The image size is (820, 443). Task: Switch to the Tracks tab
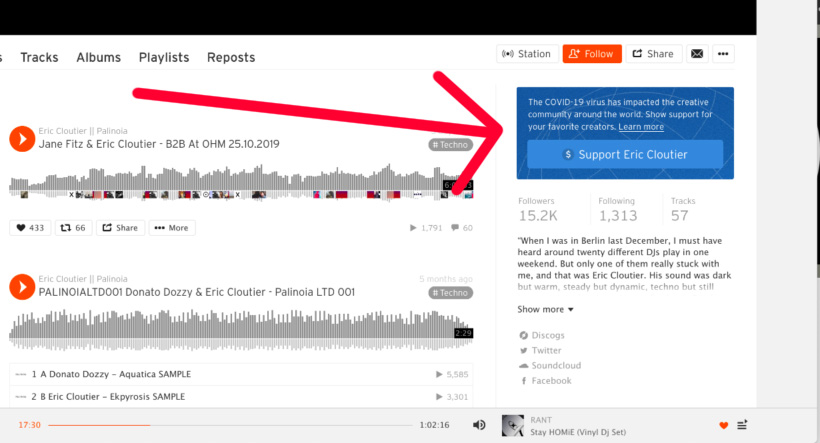[x=39, y=58]
